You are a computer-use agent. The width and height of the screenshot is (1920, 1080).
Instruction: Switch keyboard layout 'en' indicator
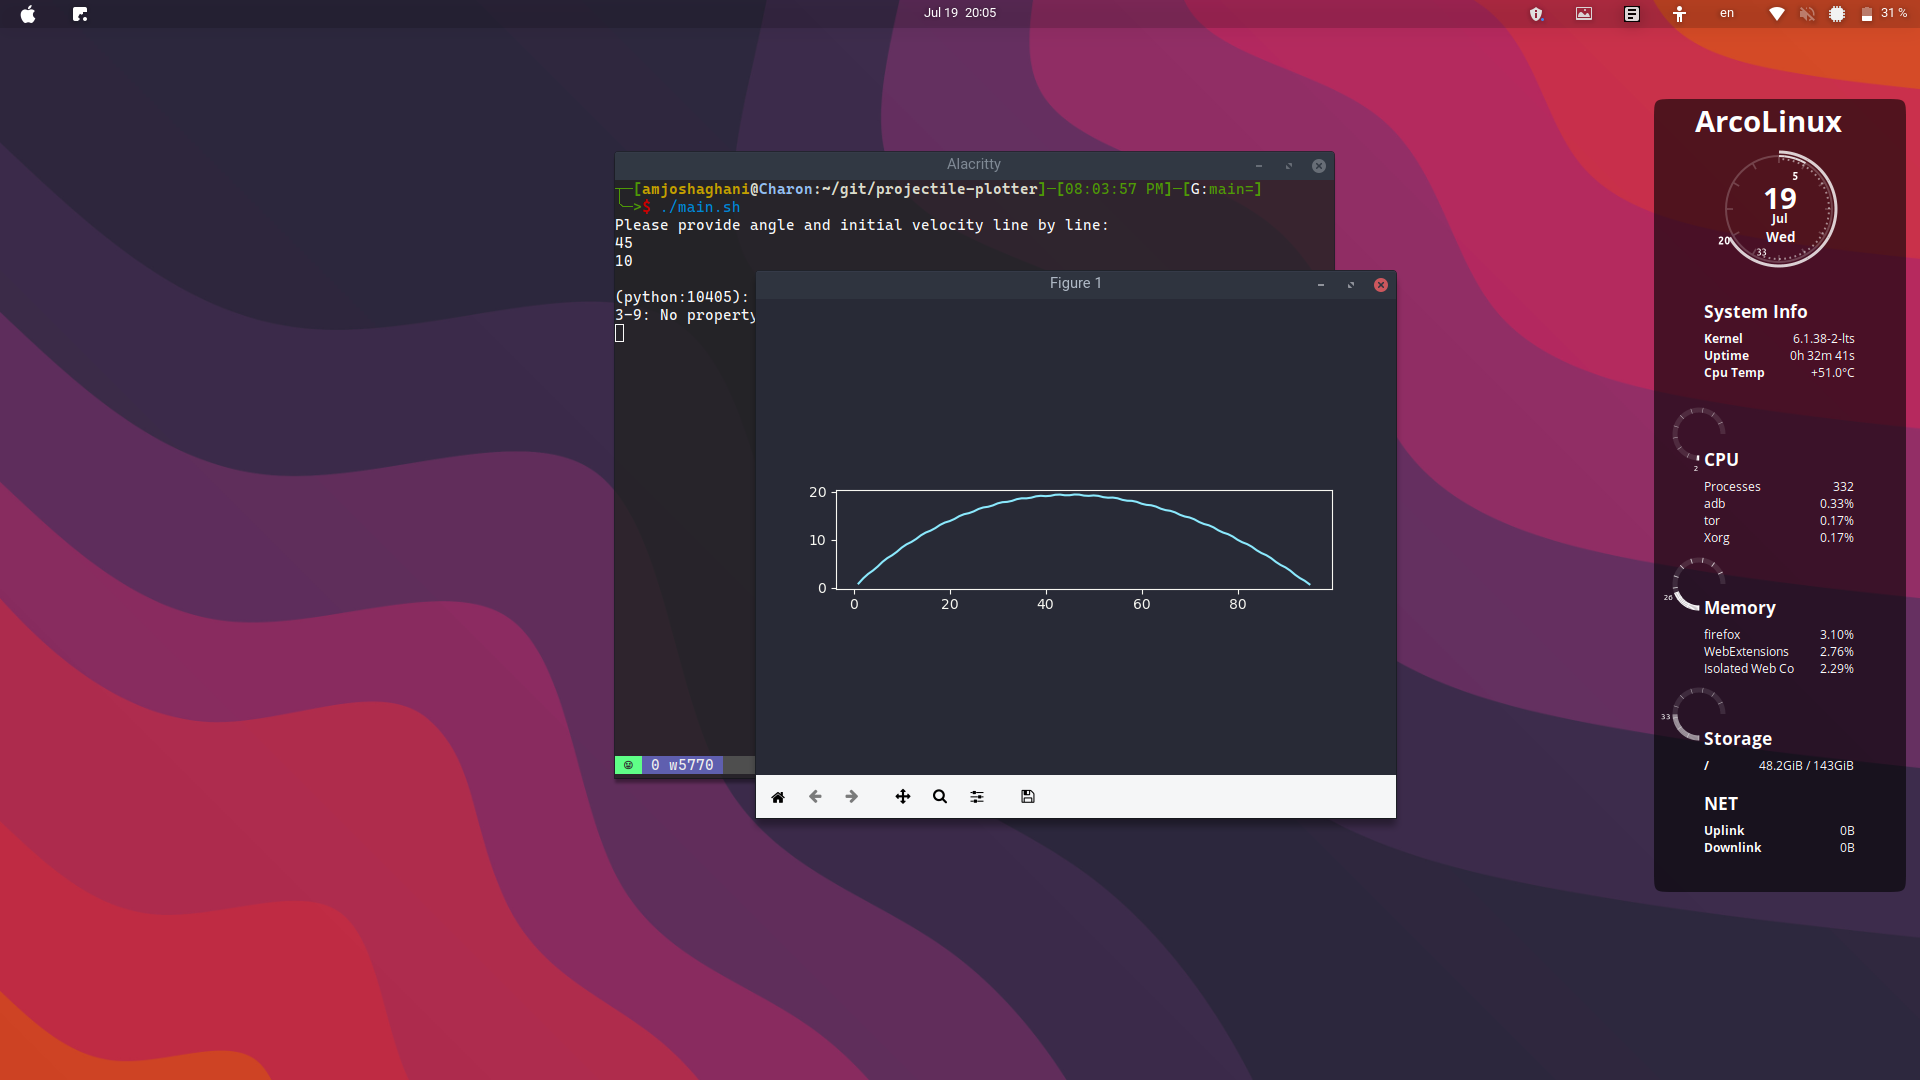(x=1727, y=13)
